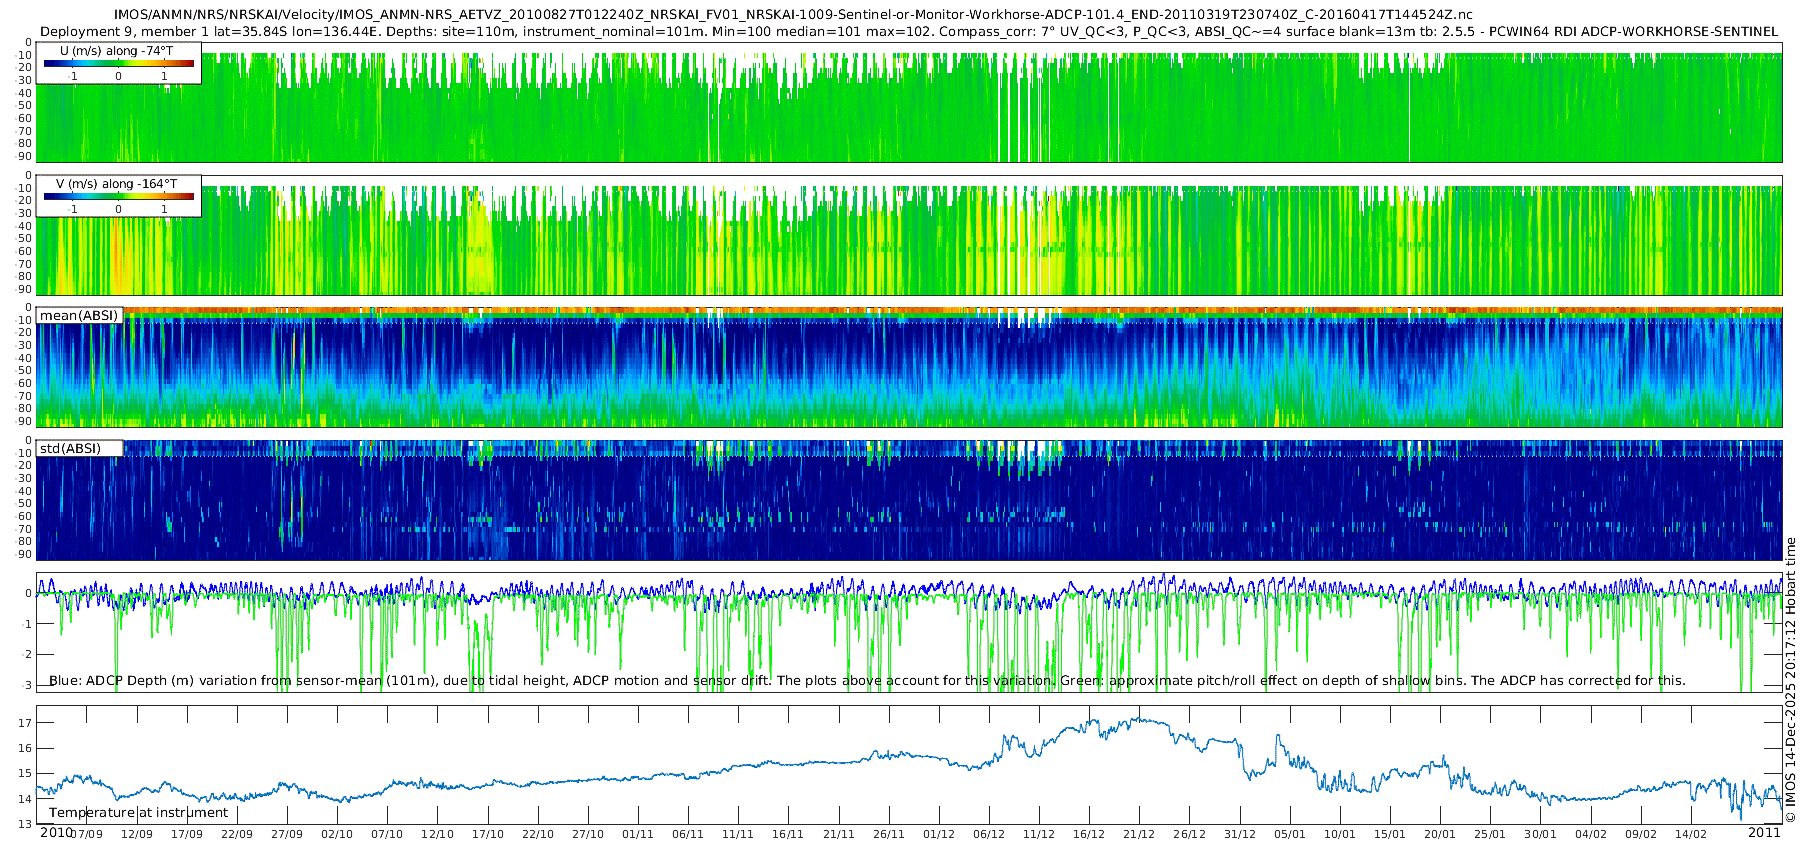This screenshot has width=1800, height=850.
Task: Click the '16/11' date tick
Action: [x=788, y=834]
